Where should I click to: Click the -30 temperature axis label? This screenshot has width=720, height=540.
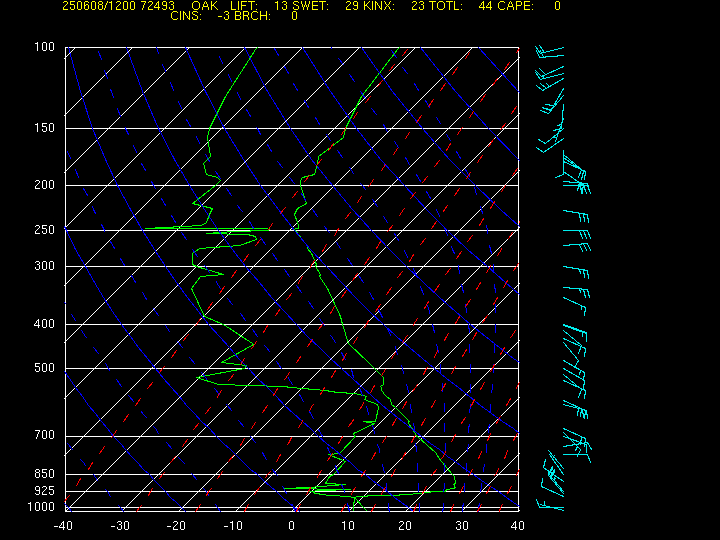(120, 526)
